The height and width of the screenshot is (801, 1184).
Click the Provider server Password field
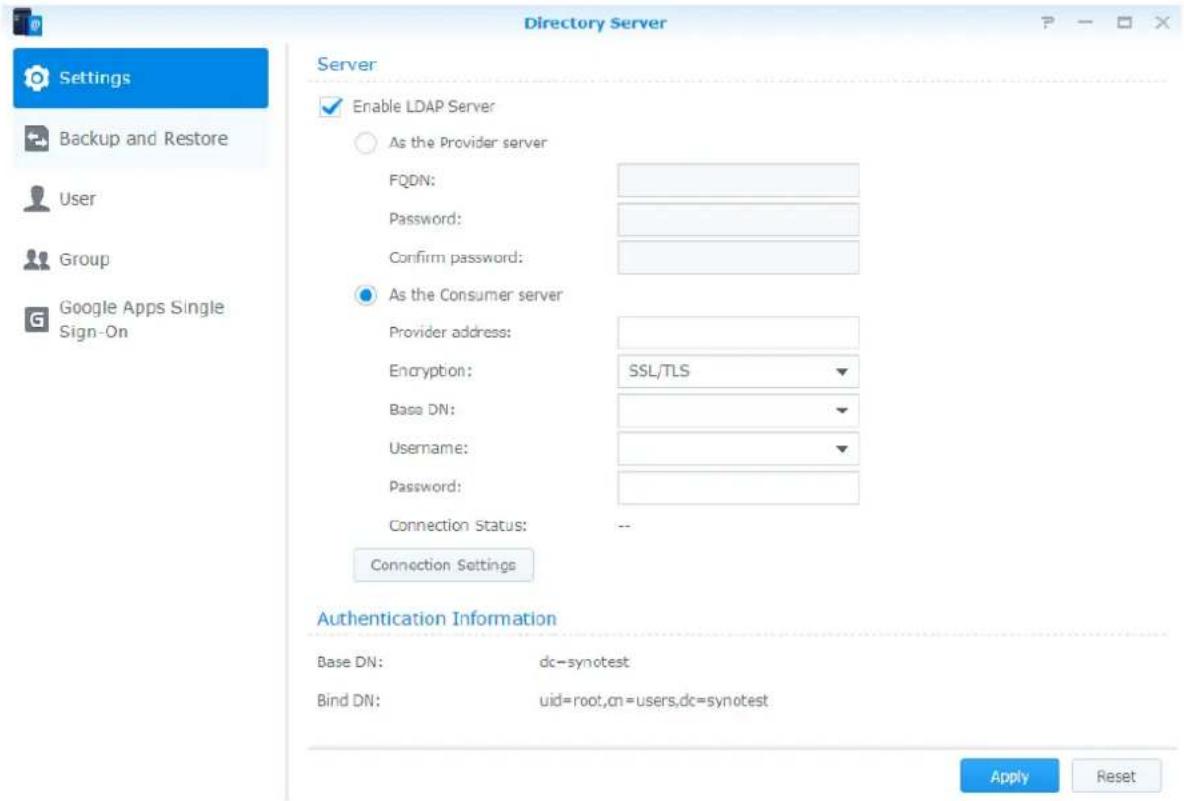click(x=738, y=219)
